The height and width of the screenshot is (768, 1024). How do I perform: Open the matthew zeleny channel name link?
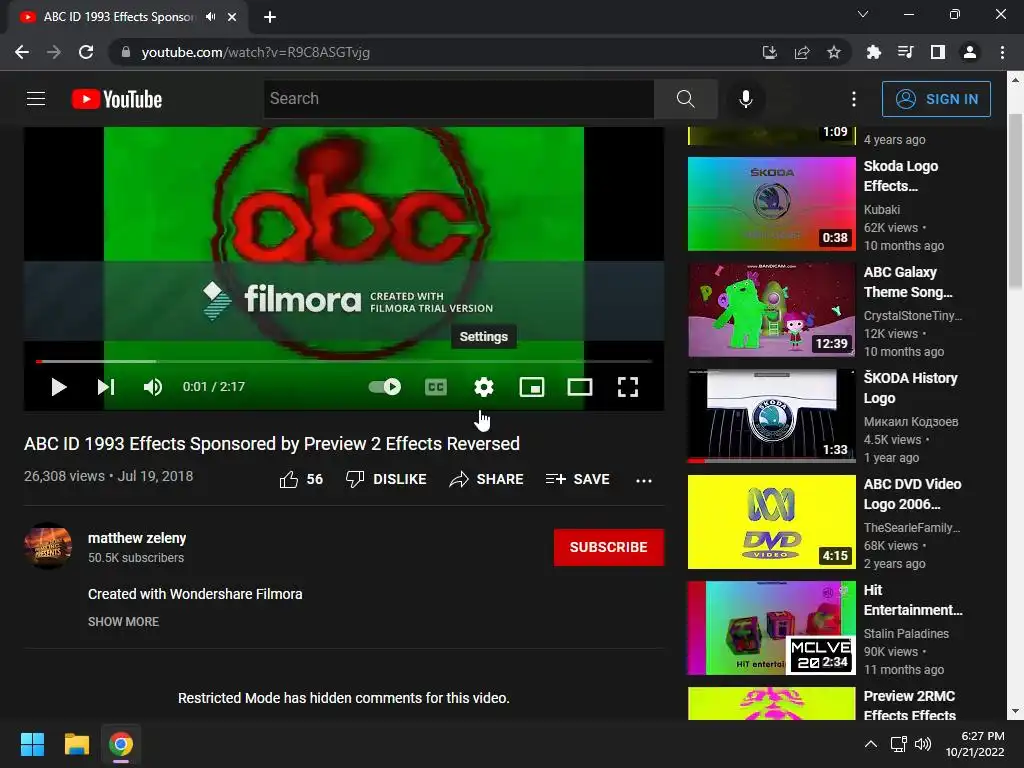click(x=137, y=538)
